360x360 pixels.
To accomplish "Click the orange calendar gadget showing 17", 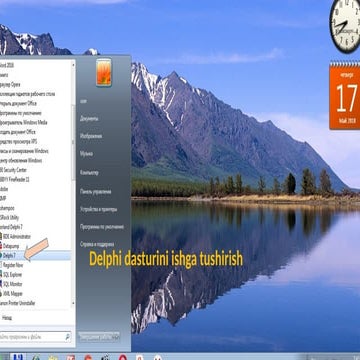I will point(345,95).
